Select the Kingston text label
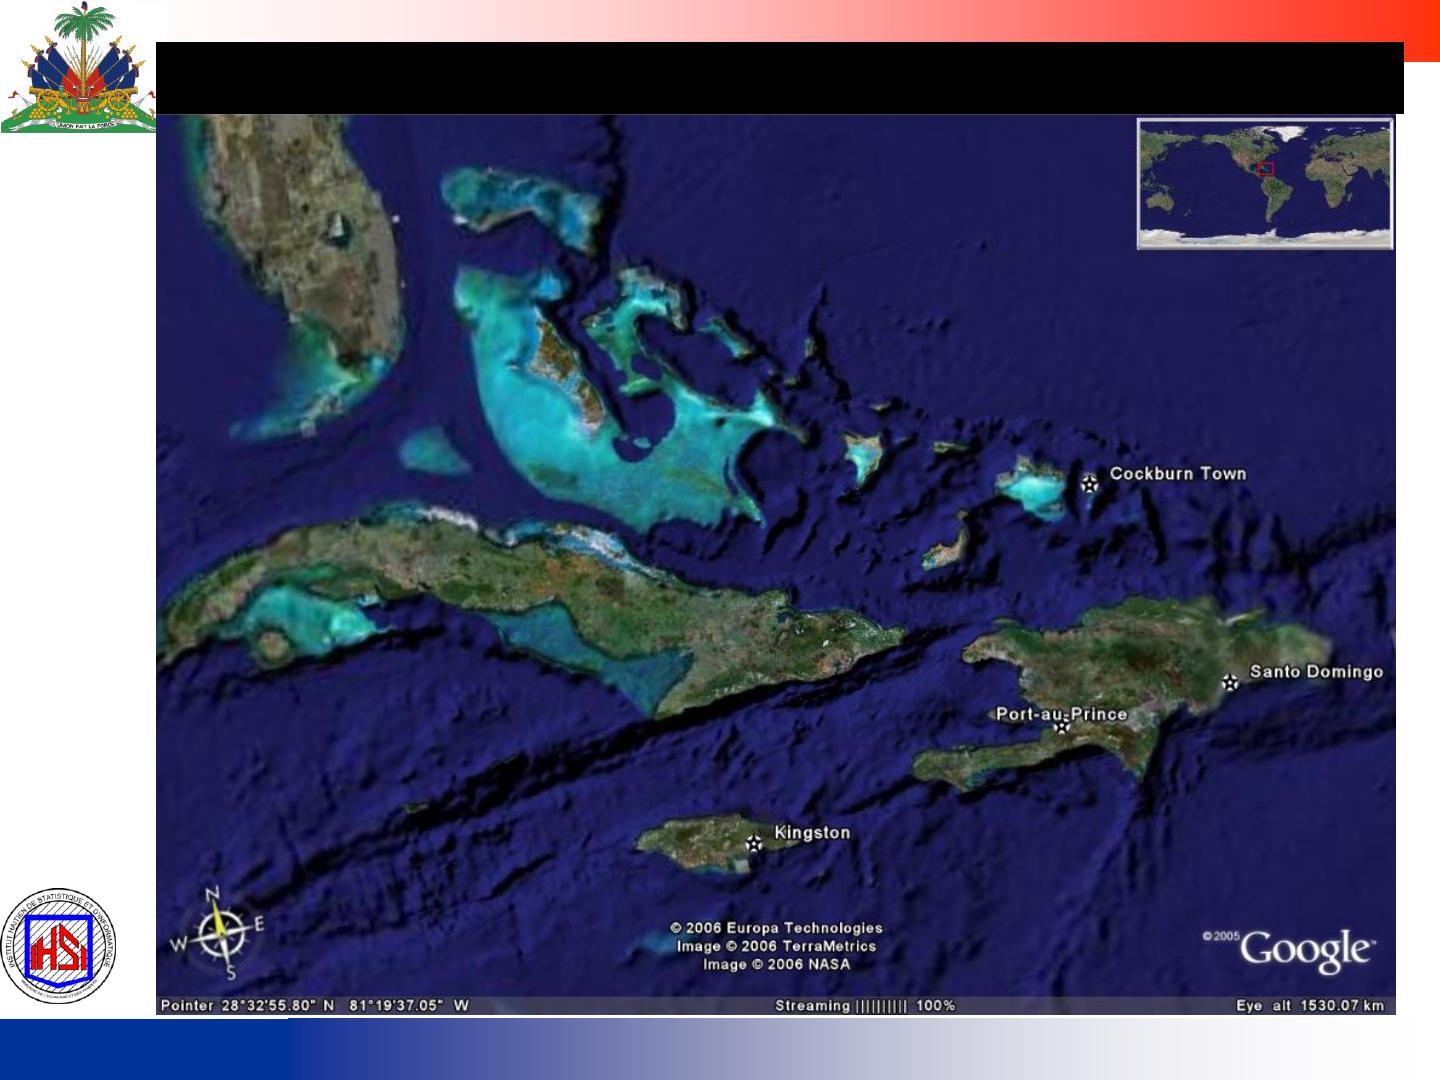The height and width of the screenshot is (1080, 1440). [x=812, y=833]
